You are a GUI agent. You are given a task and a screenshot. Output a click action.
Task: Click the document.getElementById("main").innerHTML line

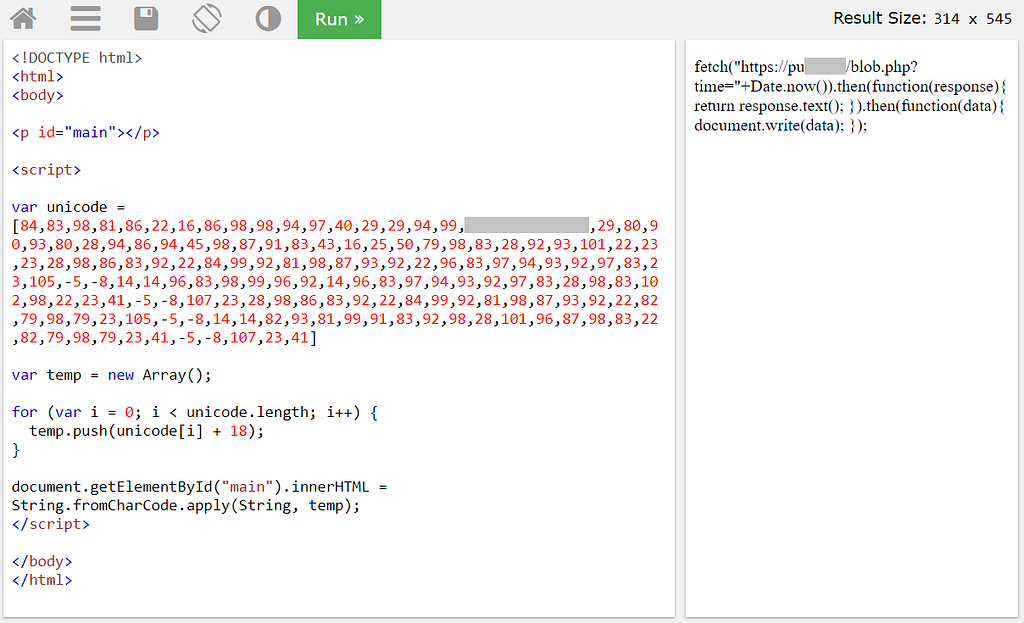[x=199, y=487]
